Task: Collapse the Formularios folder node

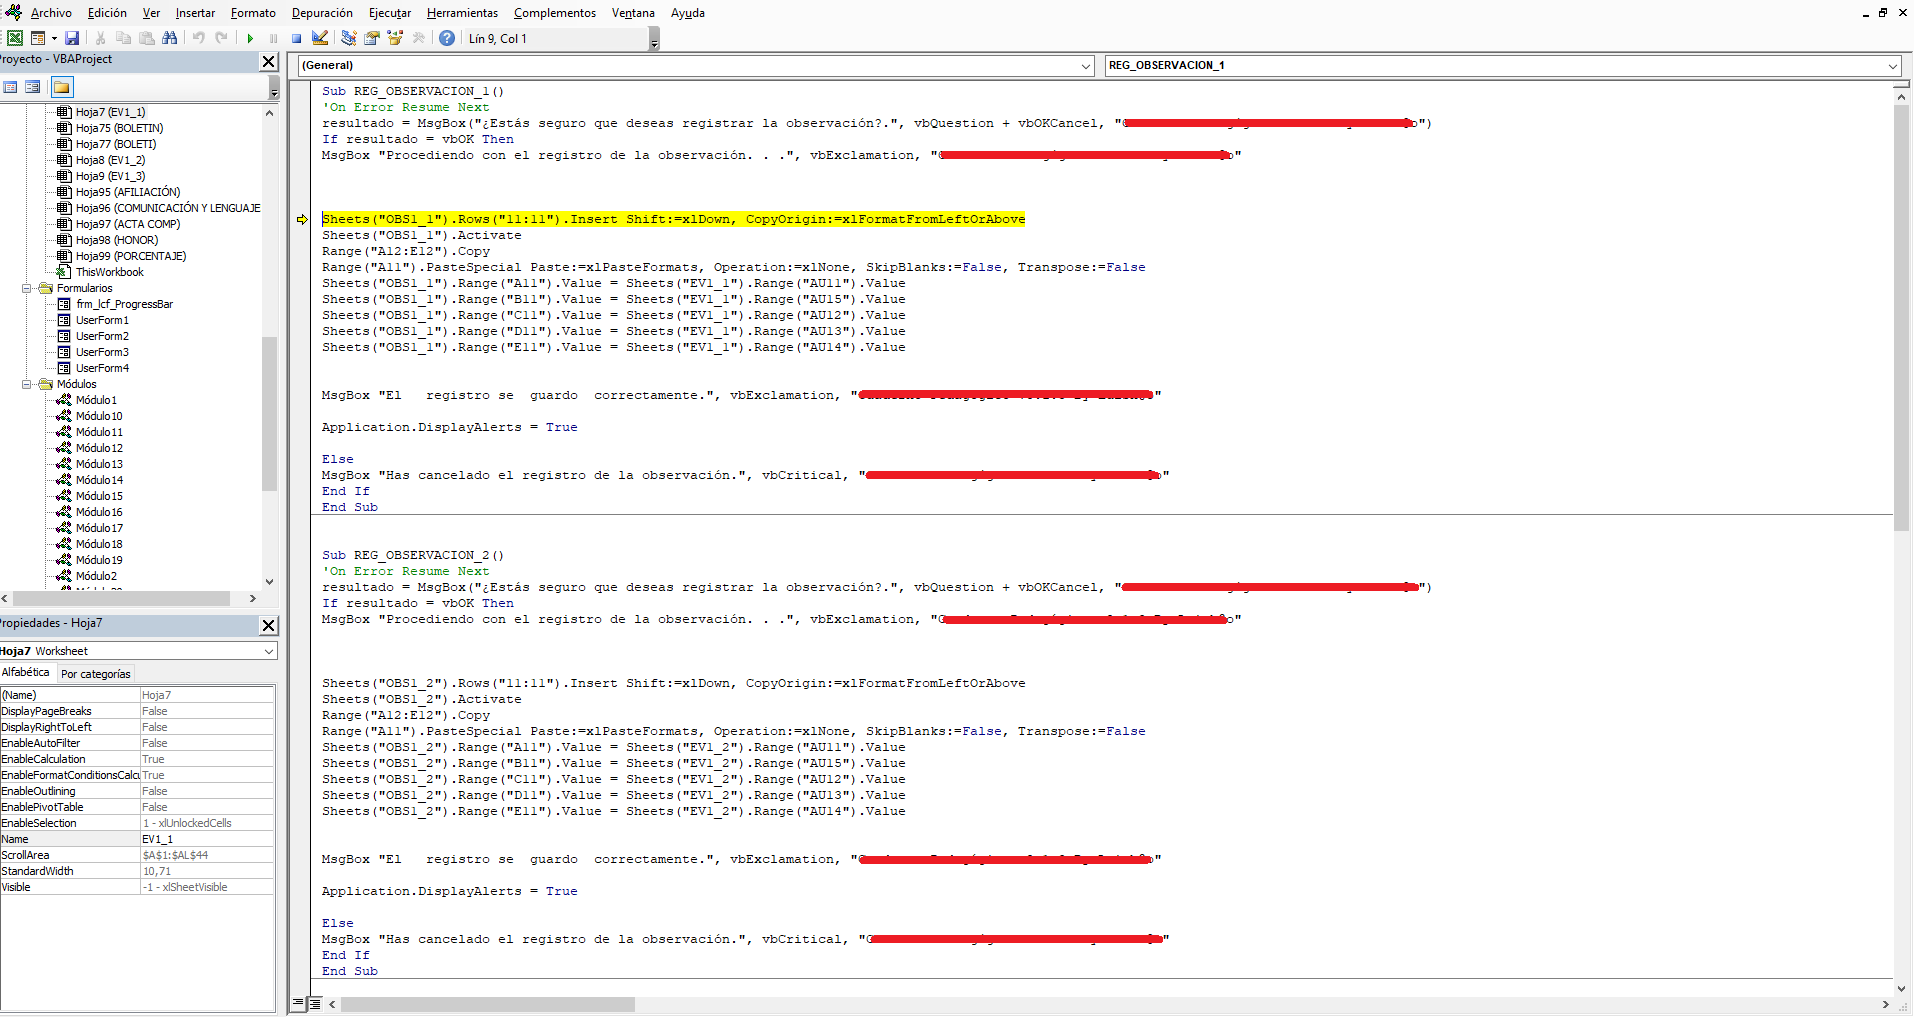Action: click(x=27, y=288)
